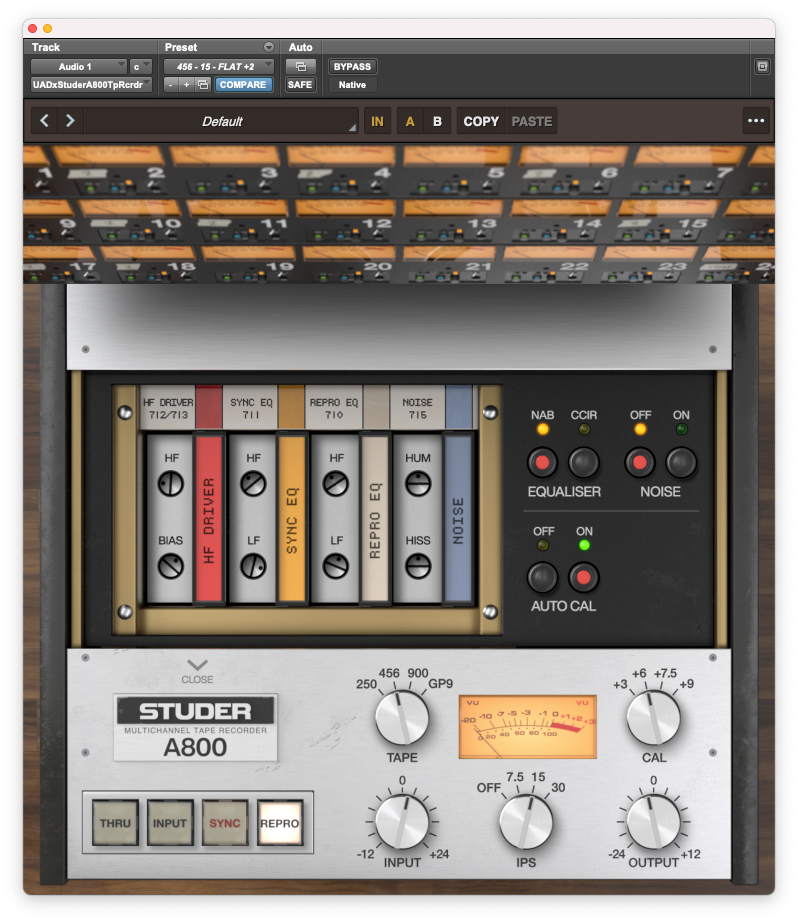Select the B settings slot
Viewport: 798px width, 922px height.
437,121
